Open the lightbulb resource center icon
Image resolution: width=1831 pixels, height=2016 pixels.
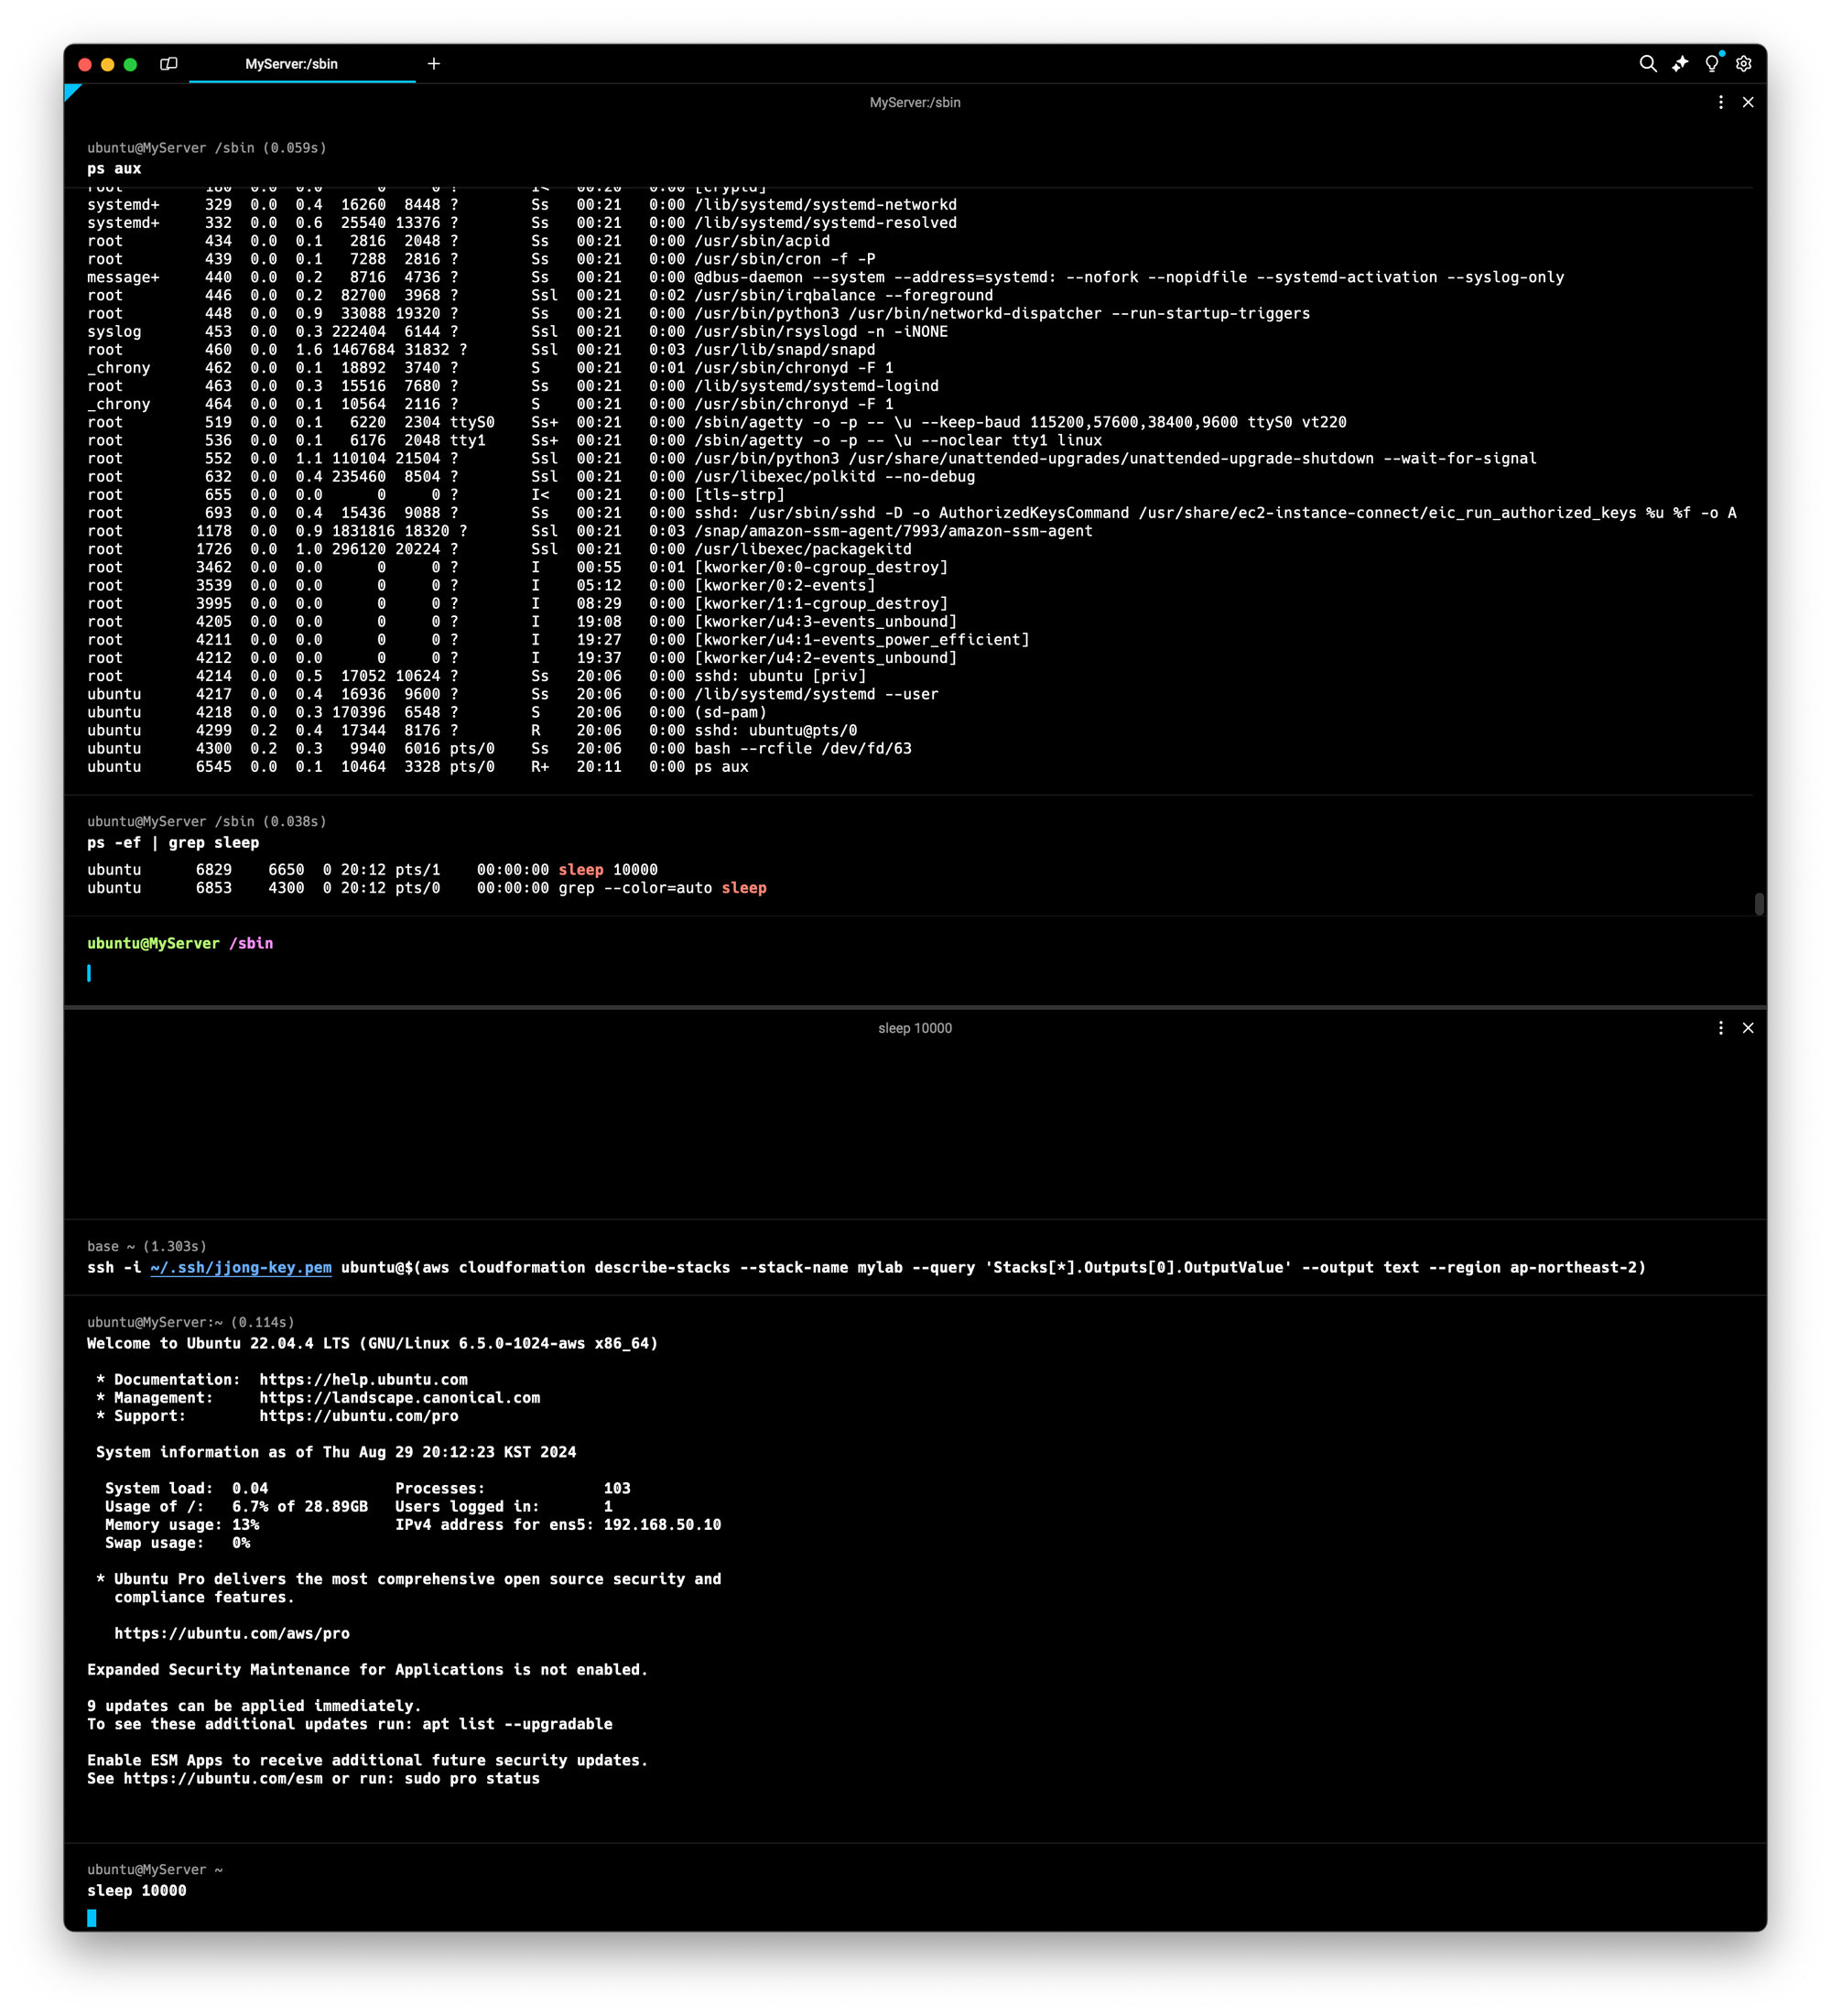click(1712, 64)
